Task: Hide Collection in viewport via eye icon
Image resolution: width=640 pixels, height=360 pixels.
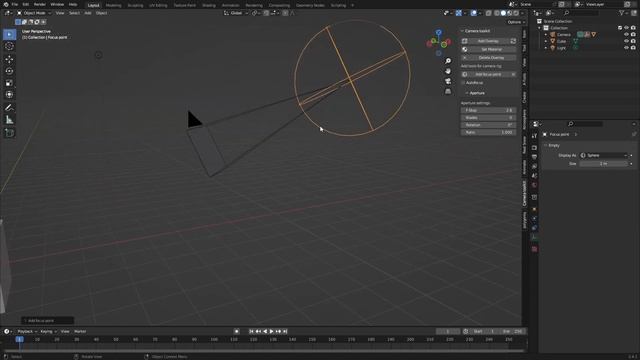Action: click(x=626, y=28)
